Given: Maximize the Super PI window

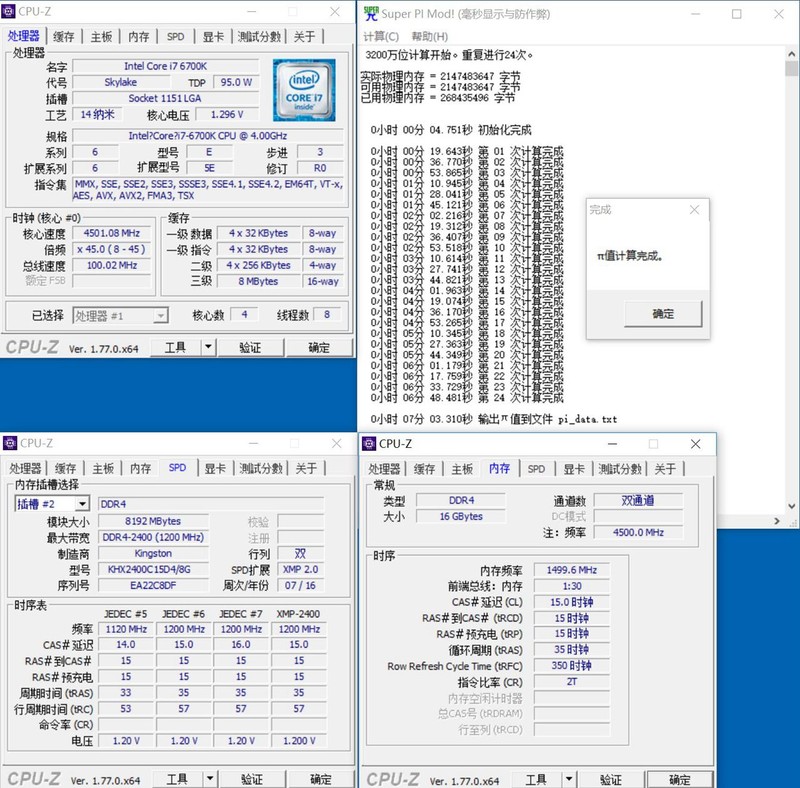Looking at the screenshot, I should [x=736, y=14].
